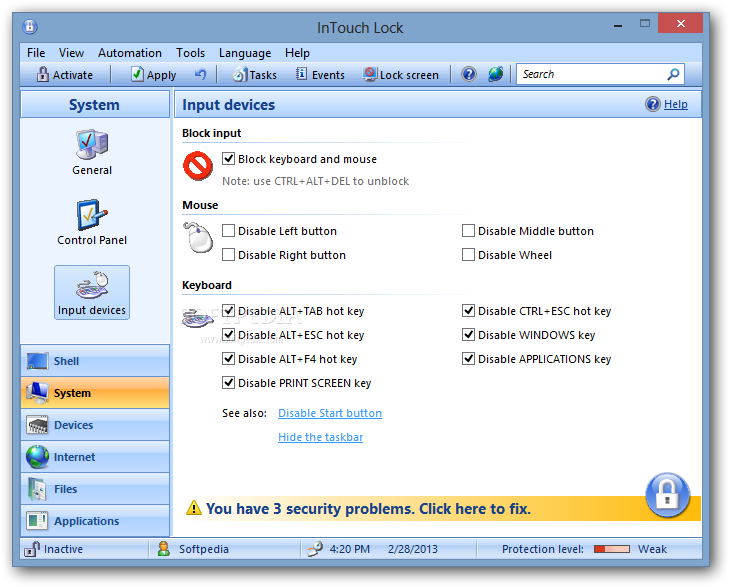The width and height of the screenshot is (730, 587).
Task: Click the Protection level indicator bar
Action: click(x=612, y=549)
